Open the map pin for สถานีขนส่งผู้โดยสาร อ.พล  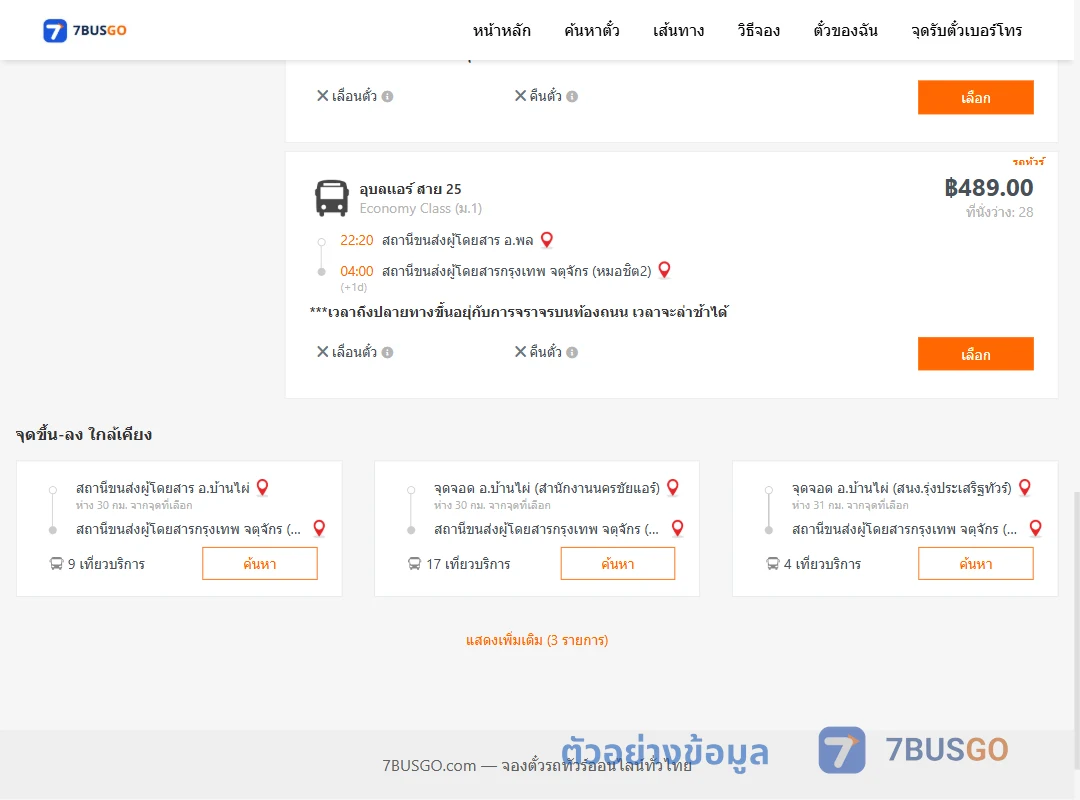(547, 240)
